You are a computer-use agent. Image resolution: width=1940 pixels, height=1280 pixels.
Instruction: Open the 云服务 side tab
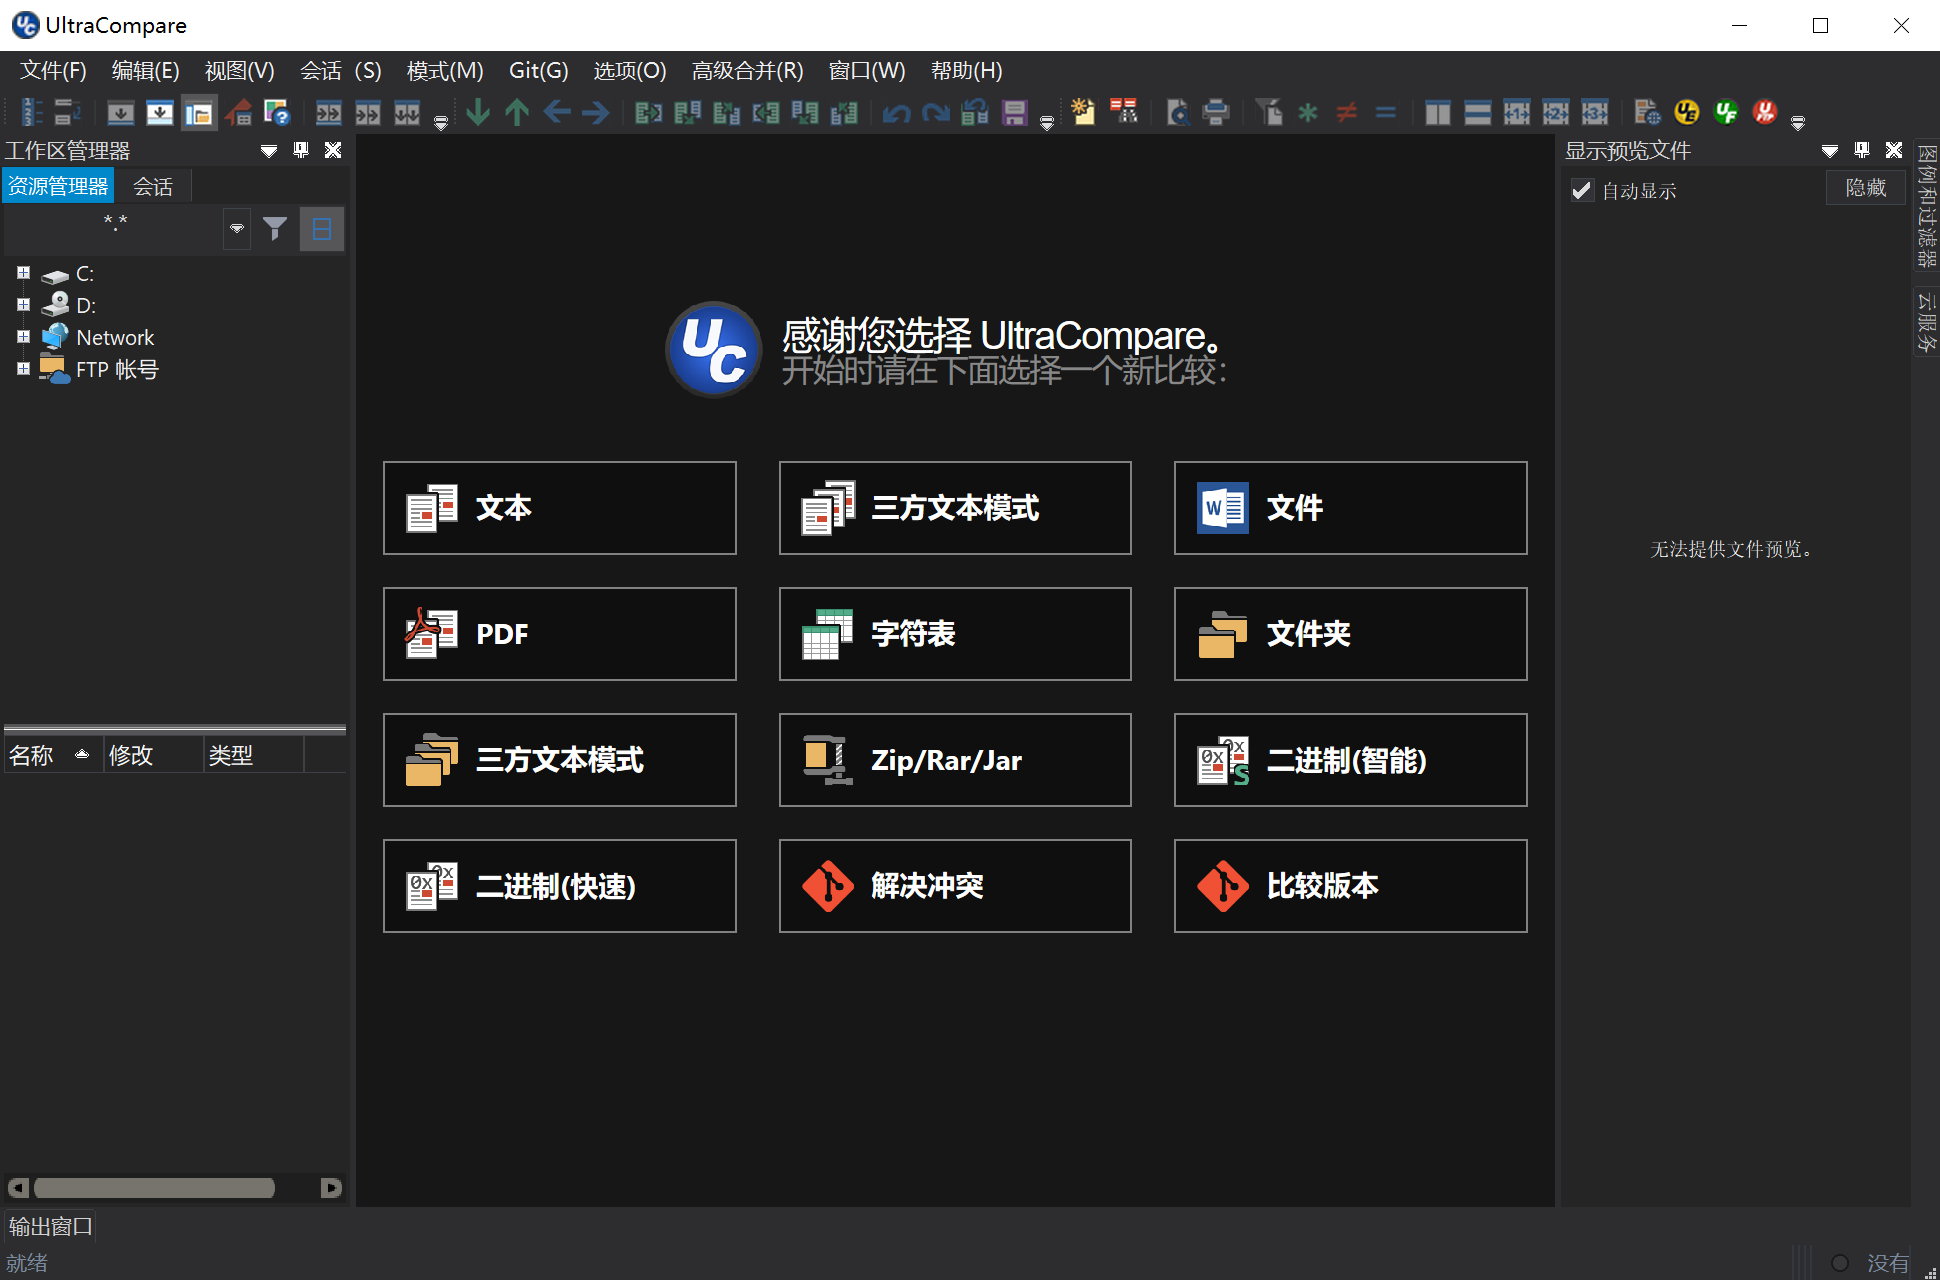pos(1926,321)
